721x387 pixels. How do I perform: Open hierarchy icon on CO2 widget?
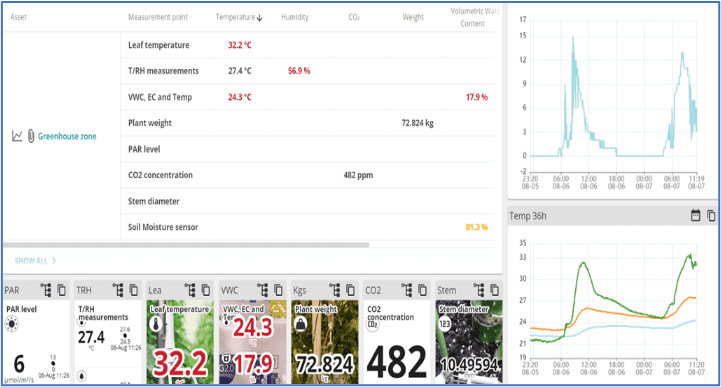406,290
